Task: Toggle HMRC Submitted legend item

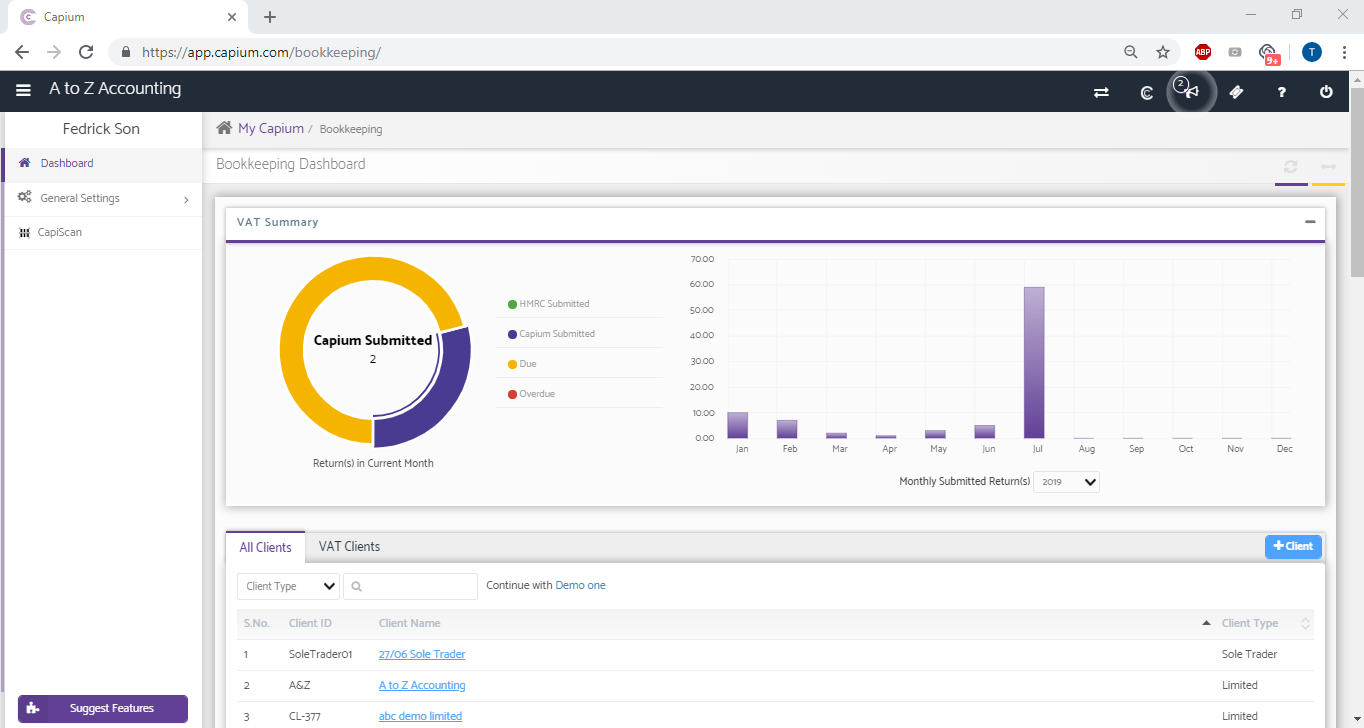Action: point(548,304)
